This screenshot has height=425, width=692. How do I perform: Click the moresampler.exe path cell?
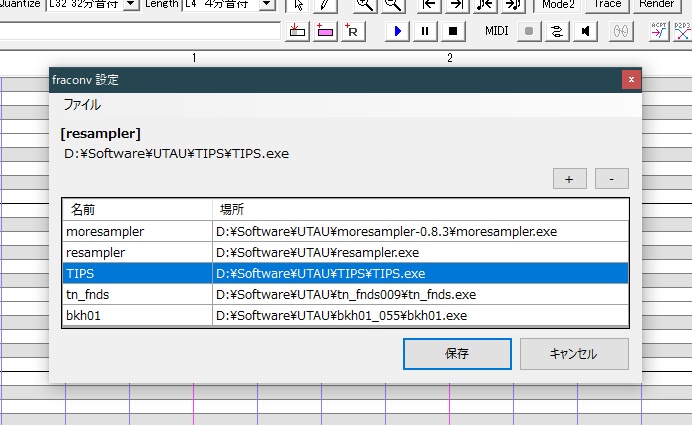421,231
